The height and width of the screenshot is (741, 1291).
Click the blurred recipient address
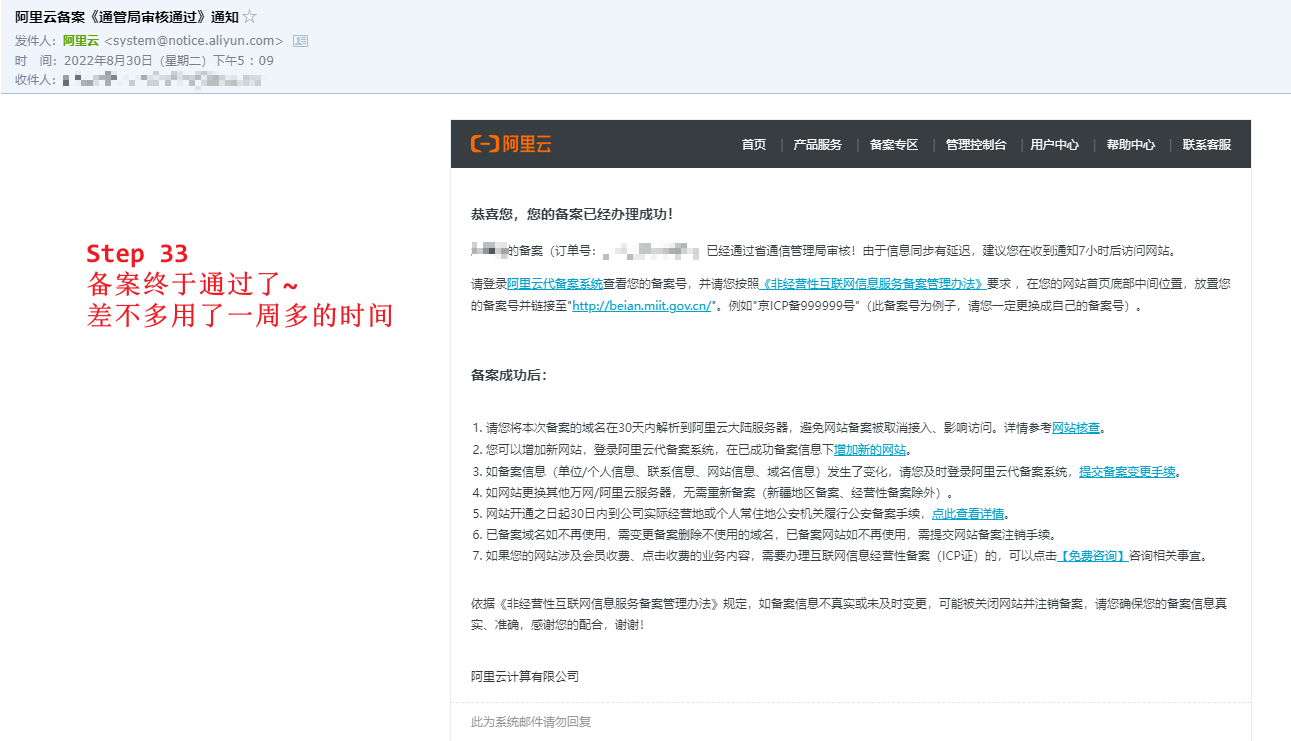coord(162,79)
